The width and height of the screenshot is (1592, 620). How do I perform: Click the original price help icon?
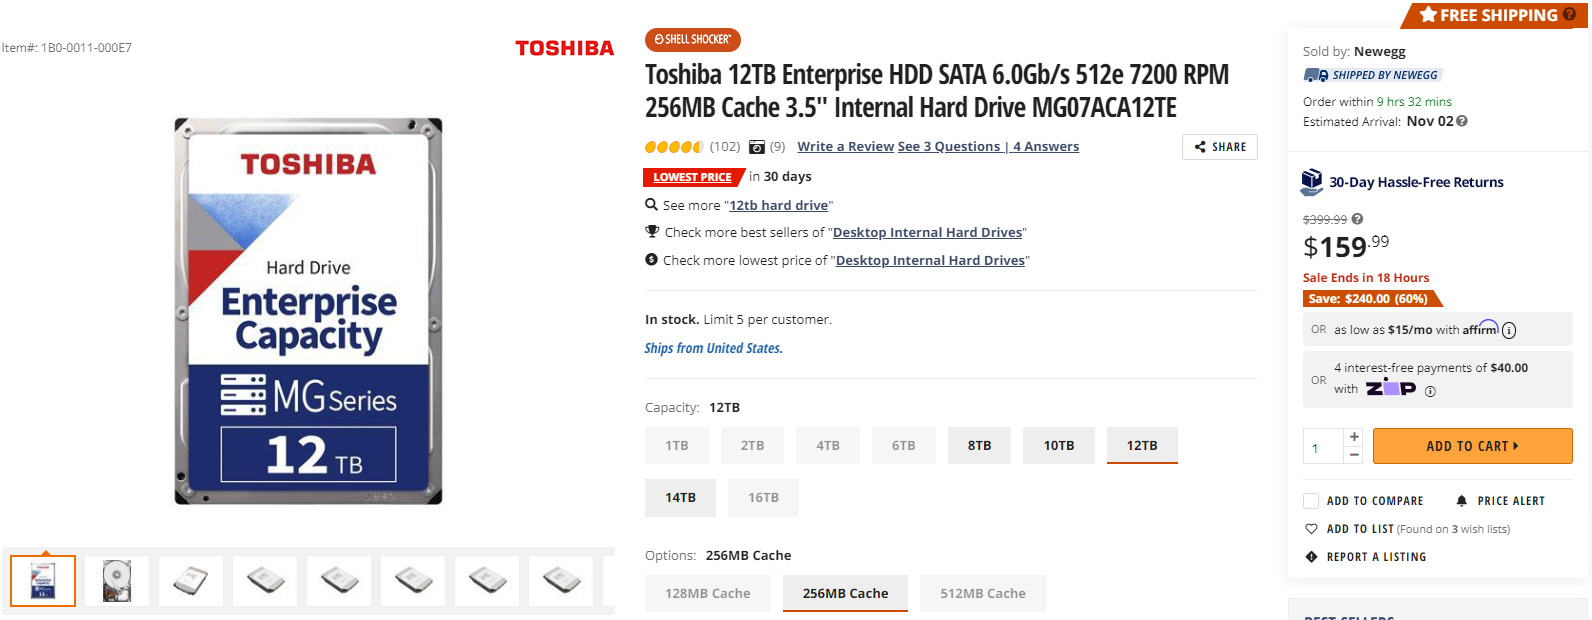click(x=1357, y=219)
